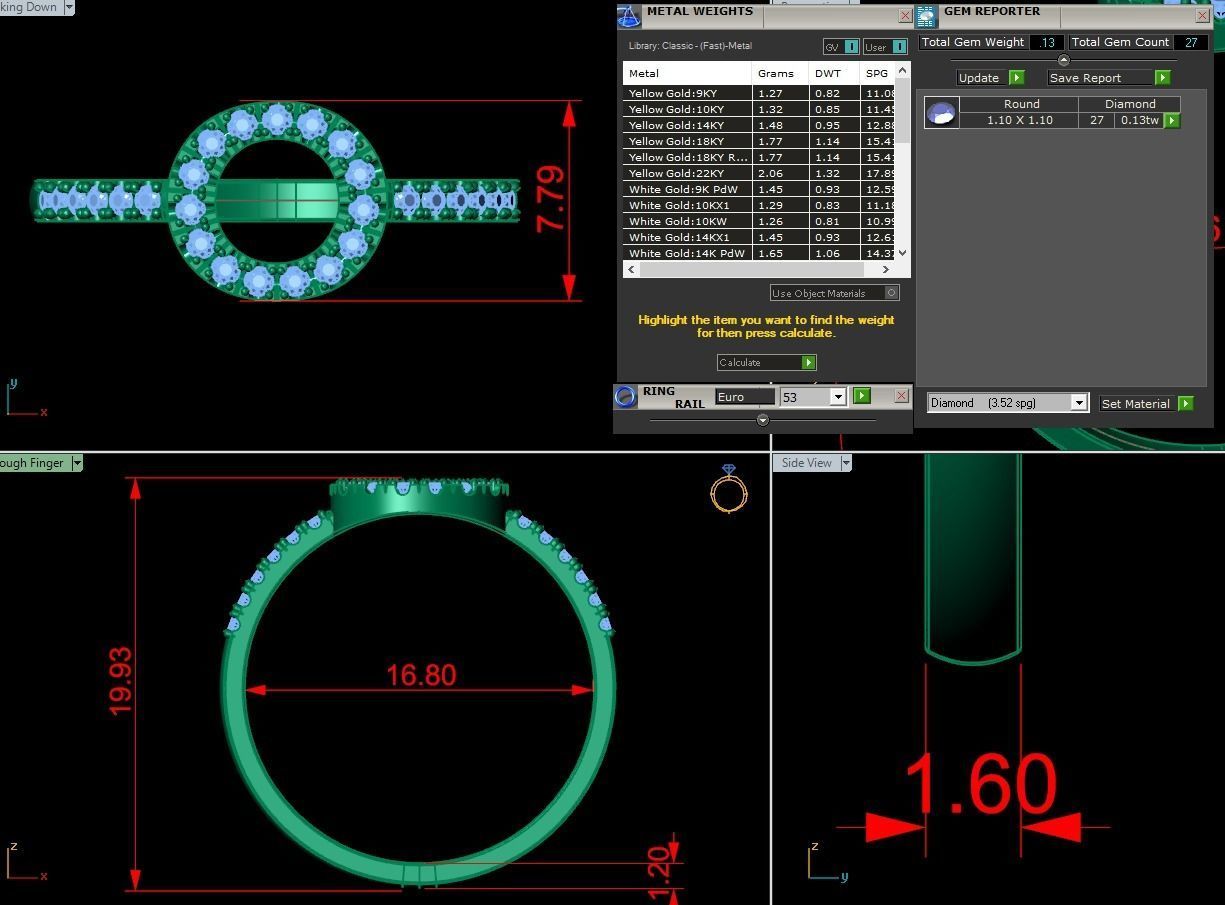Click green arrow next to Set Material
Viewport: 1225px width, 905px height.
coord(1186,404)
